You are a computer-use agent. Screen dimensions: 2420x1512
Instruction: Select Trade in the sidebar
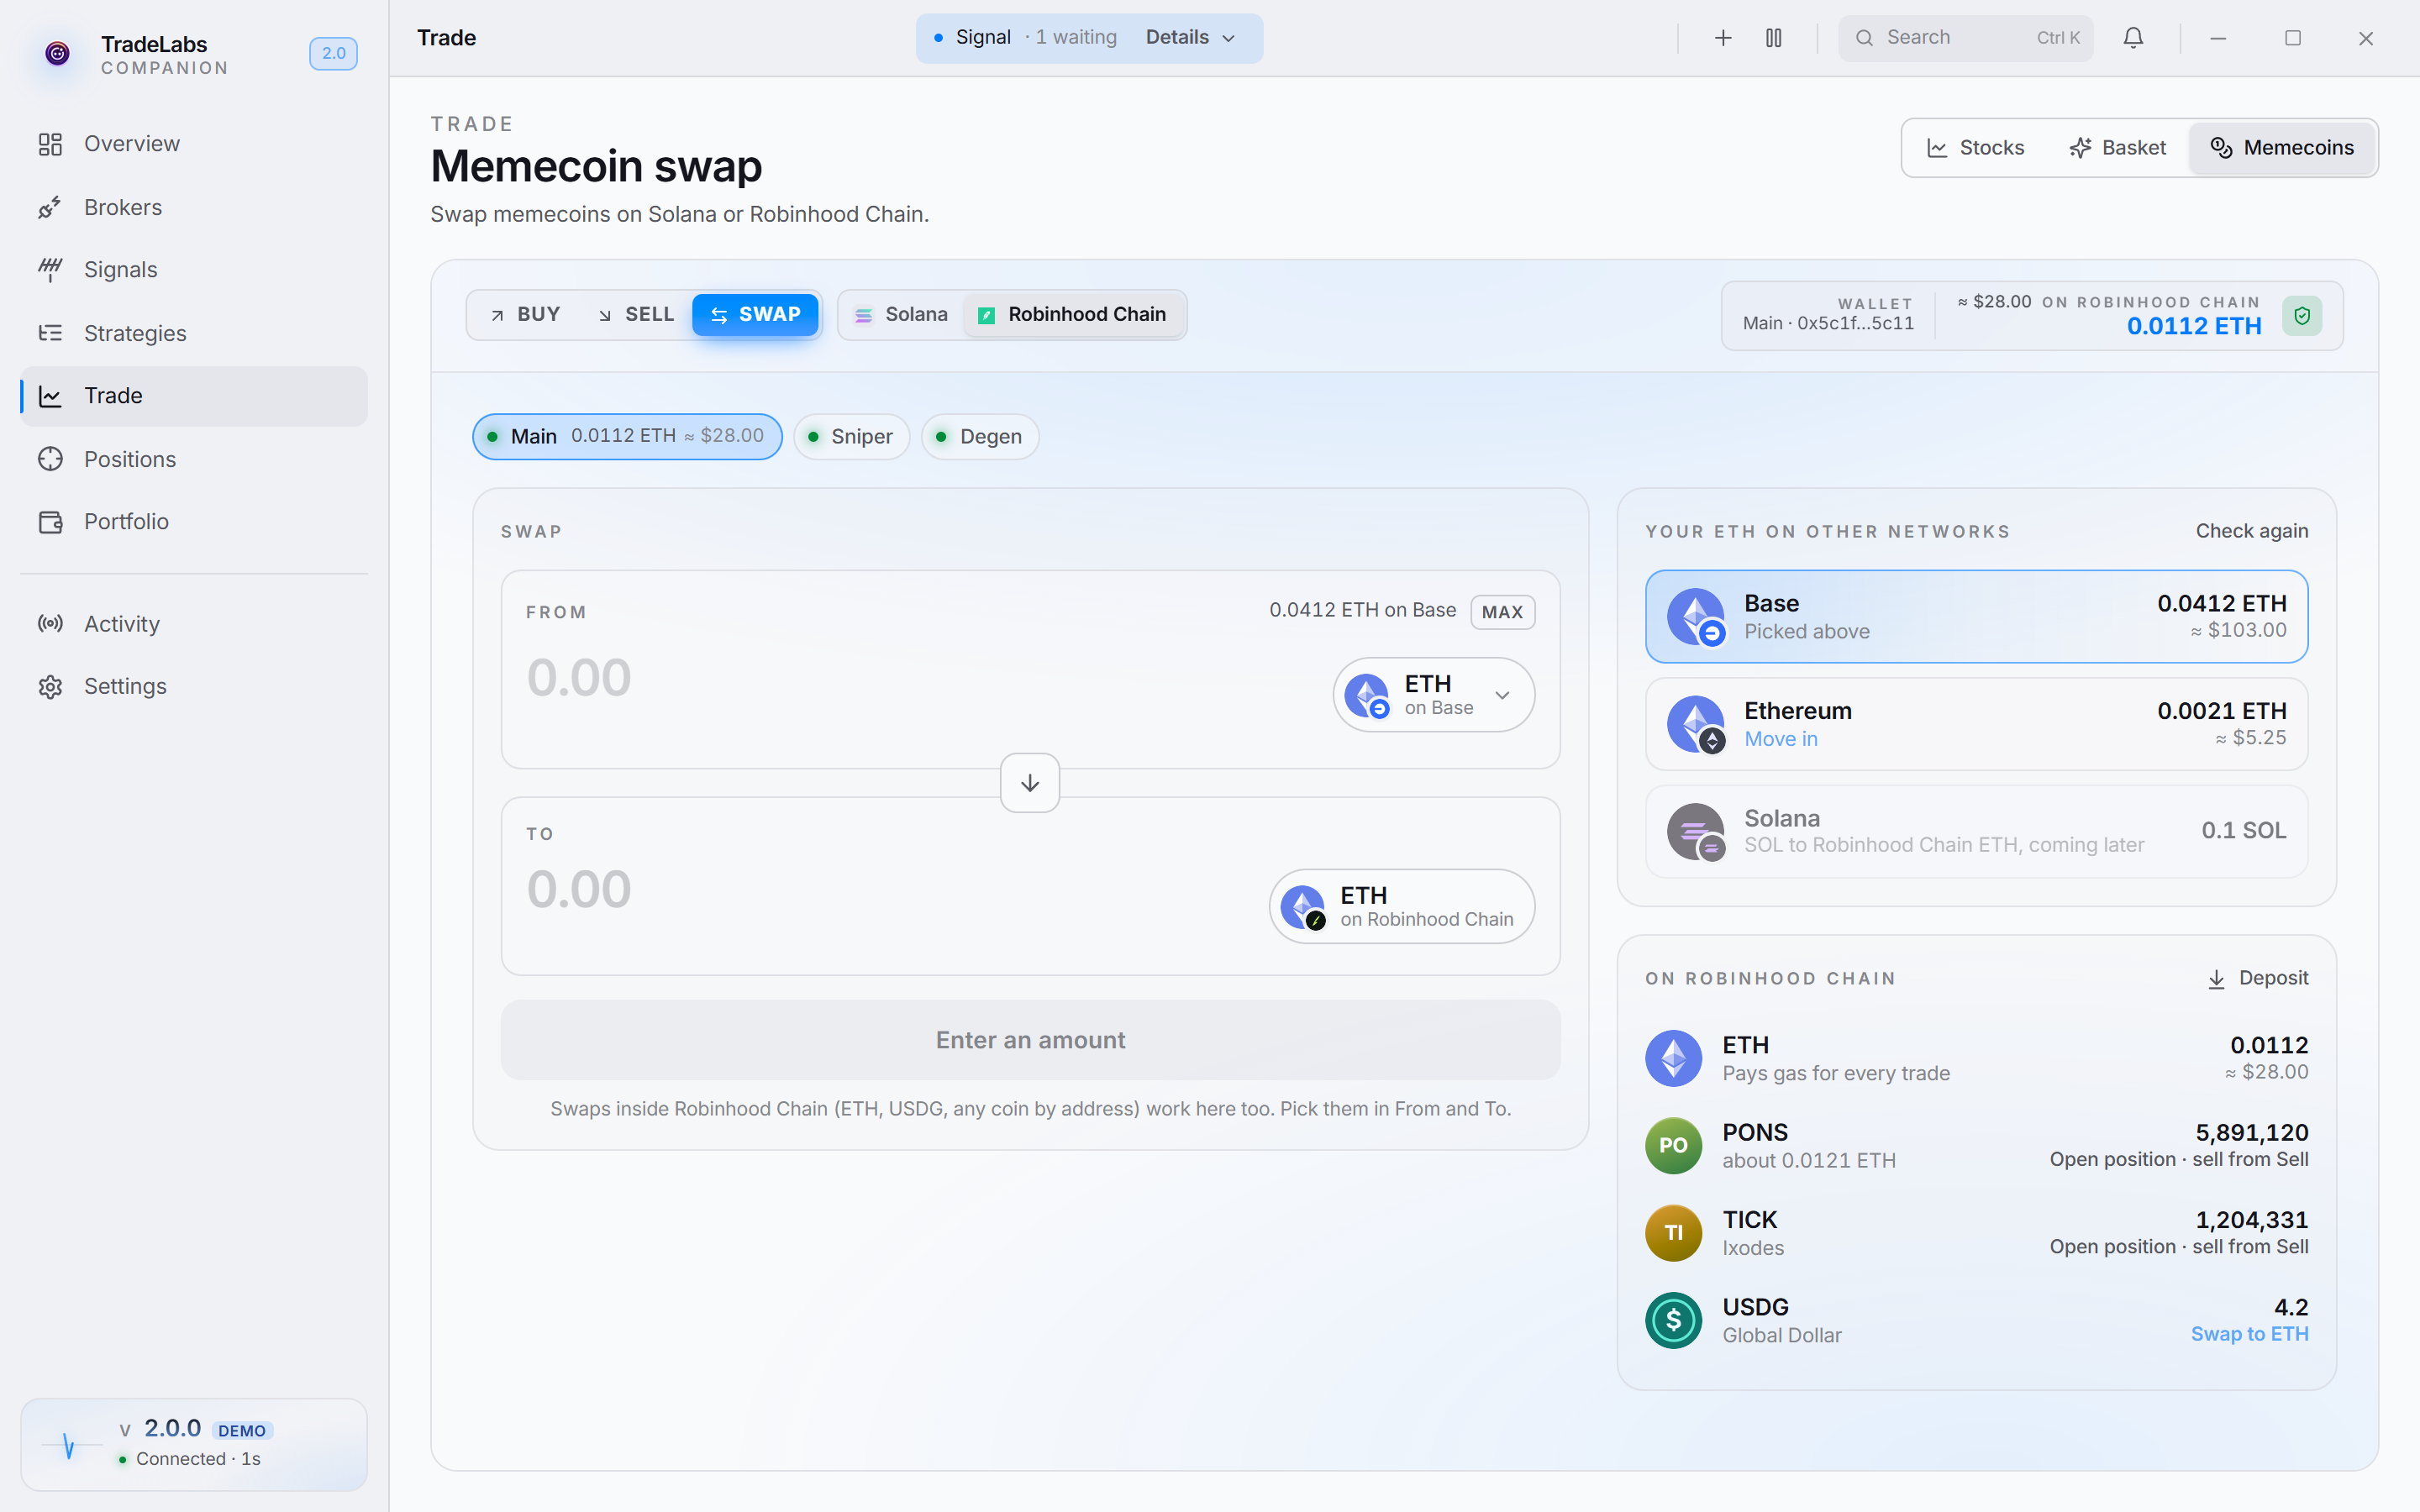[194, 396]
